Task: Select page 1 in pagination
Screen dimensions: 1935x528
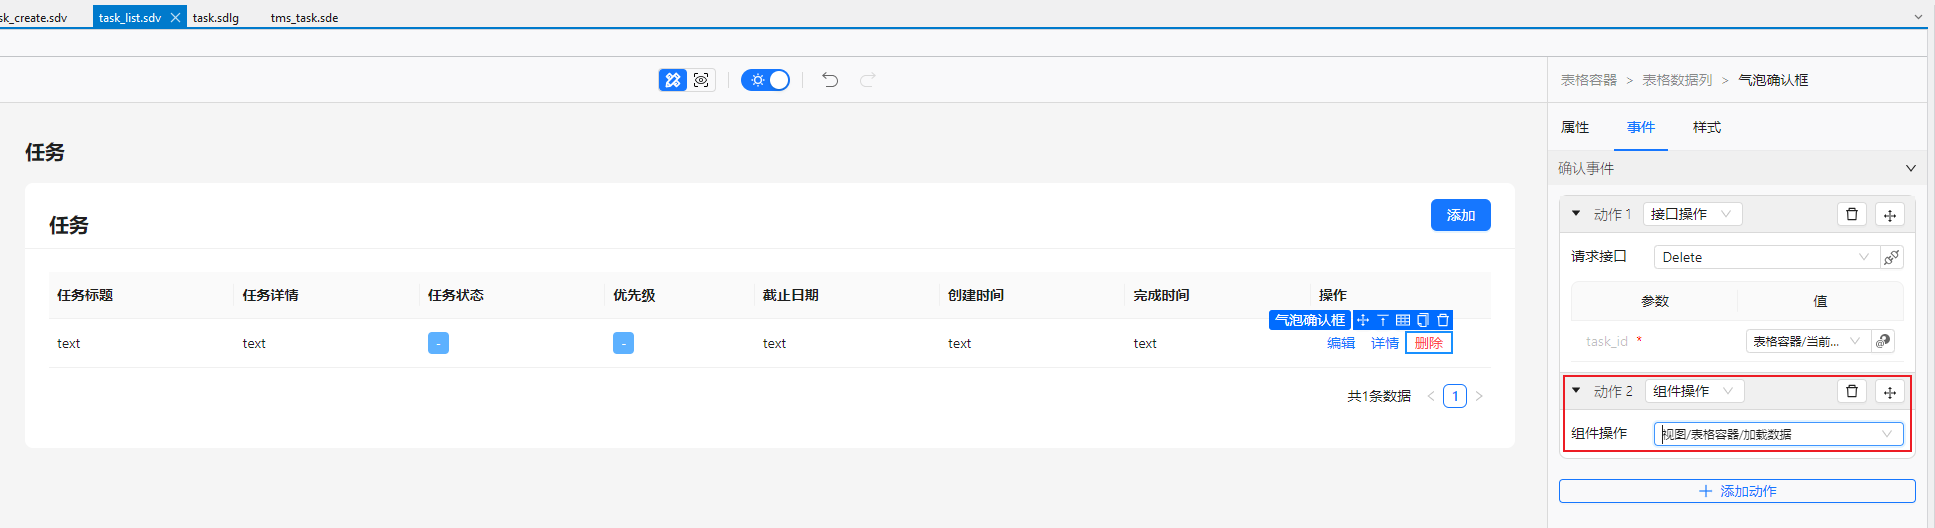Action: tap(1455, 396)
